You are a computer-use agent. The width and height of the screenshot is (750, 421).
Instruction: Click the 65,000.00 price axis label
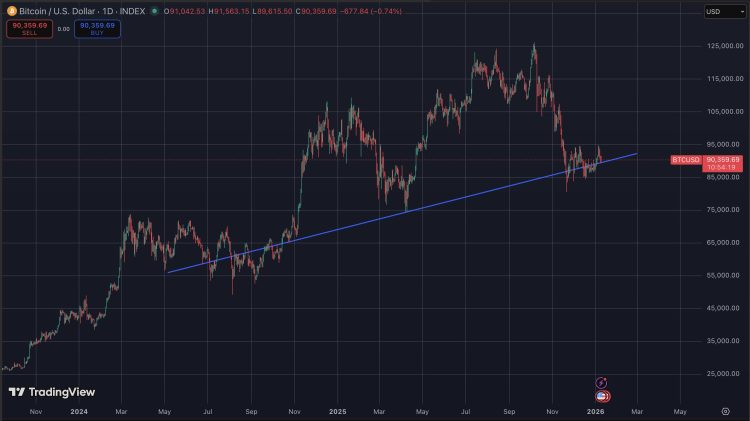[723, 243]
